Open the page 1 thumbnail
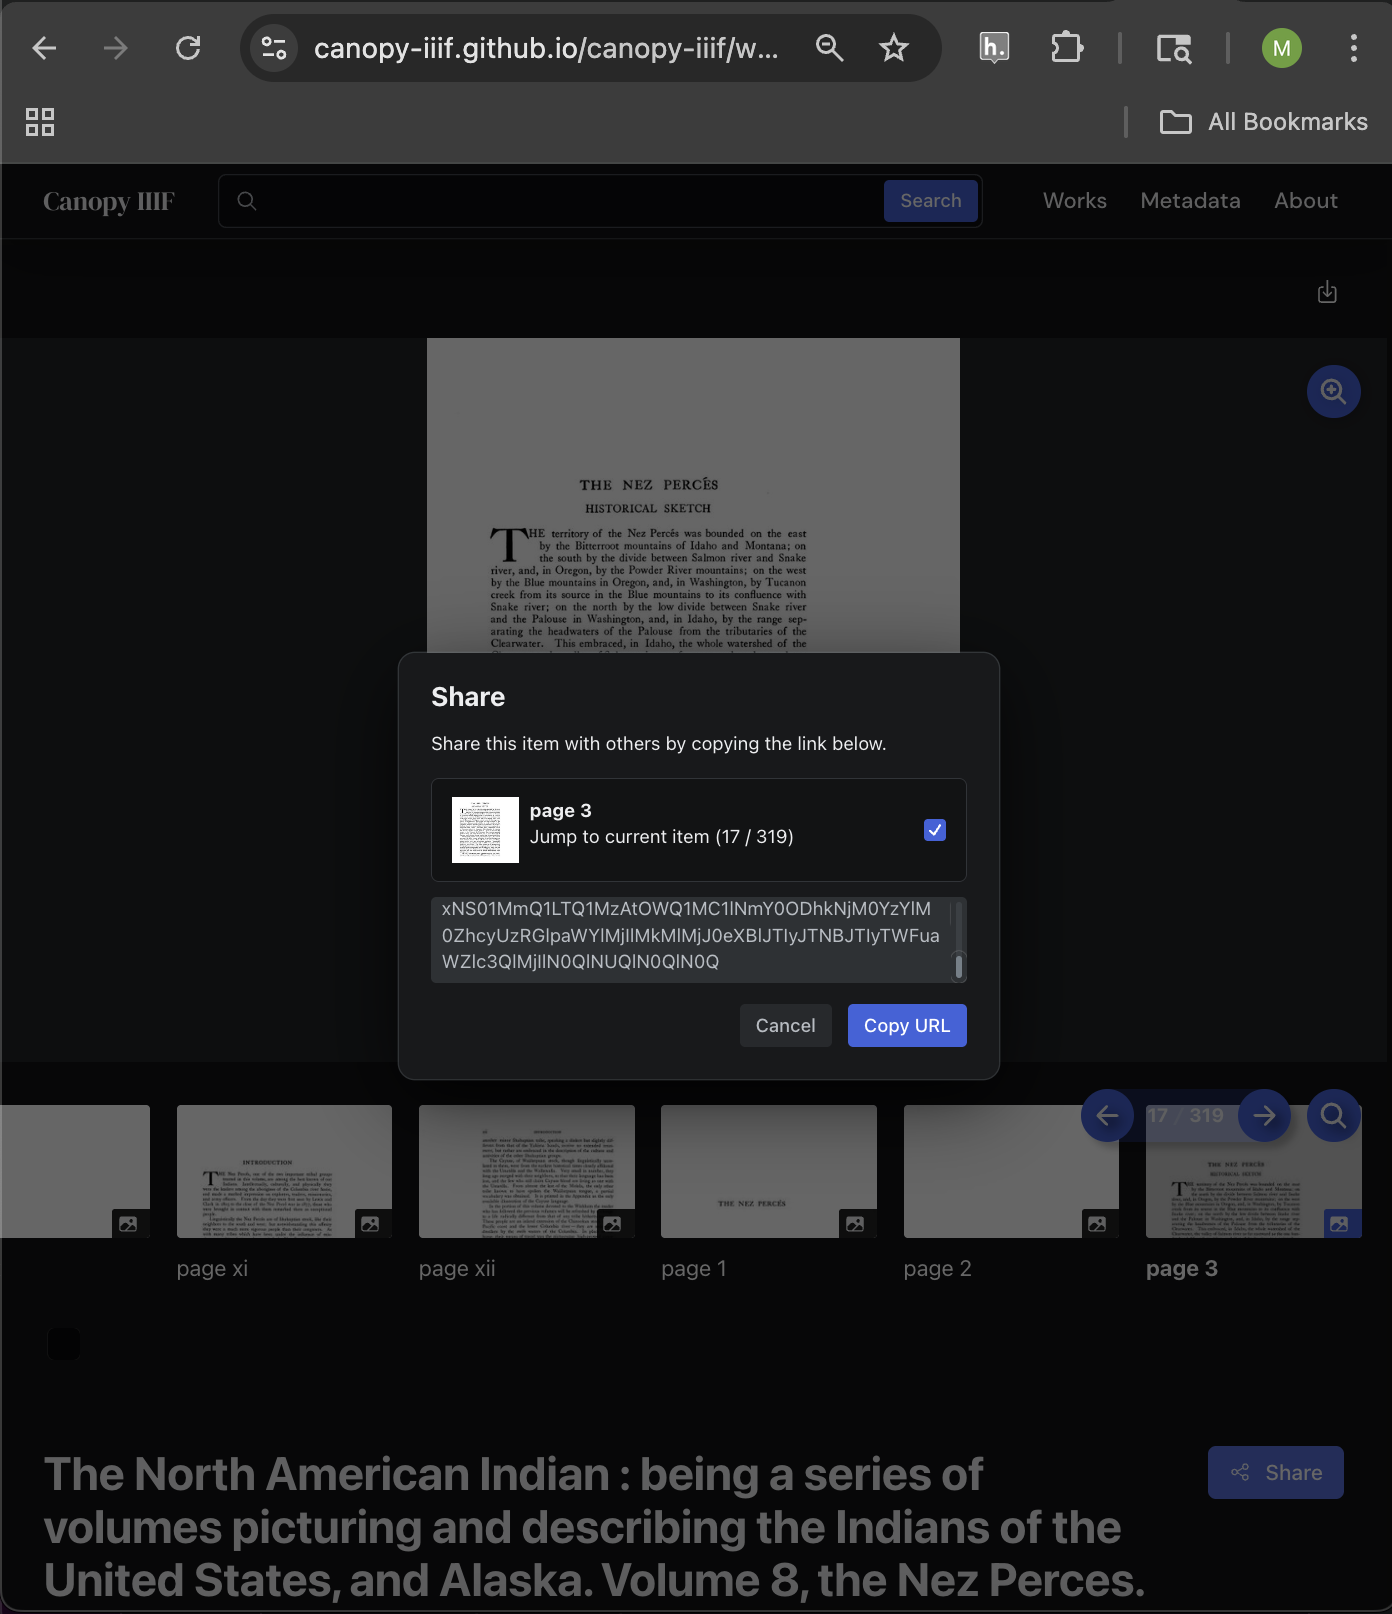 pyautogui.click(x=768, y=1171)
